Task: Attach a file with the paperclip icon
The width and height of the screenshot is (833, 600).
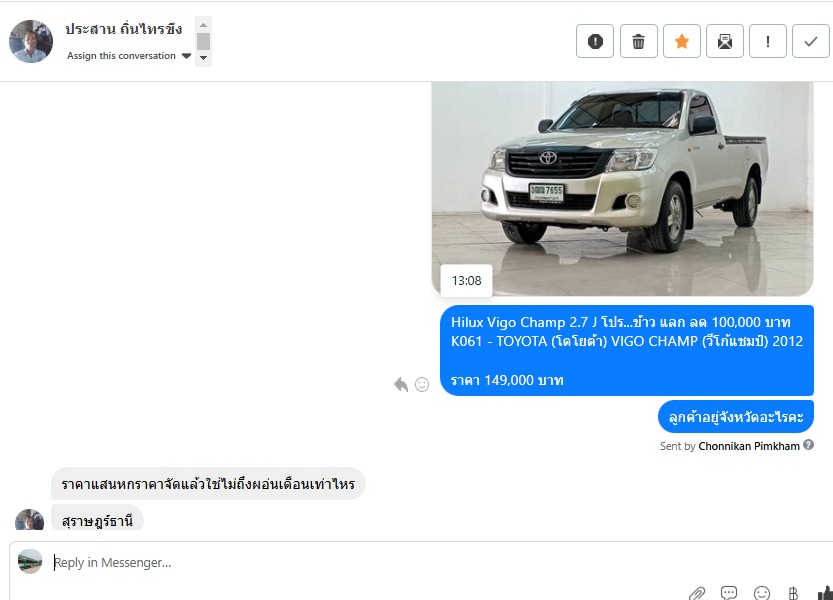Action: 697,593
